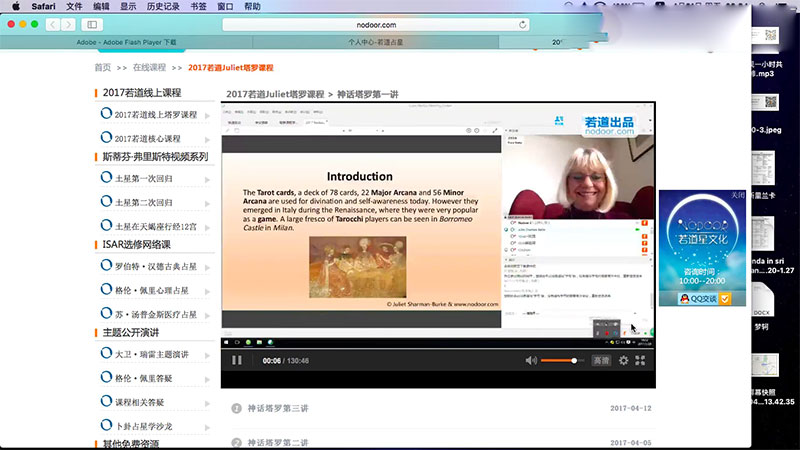This screenshot has height=450, width=800.
Task: Open 格伦·佩里心理占星 sidebar item
Action: point(152,290)
